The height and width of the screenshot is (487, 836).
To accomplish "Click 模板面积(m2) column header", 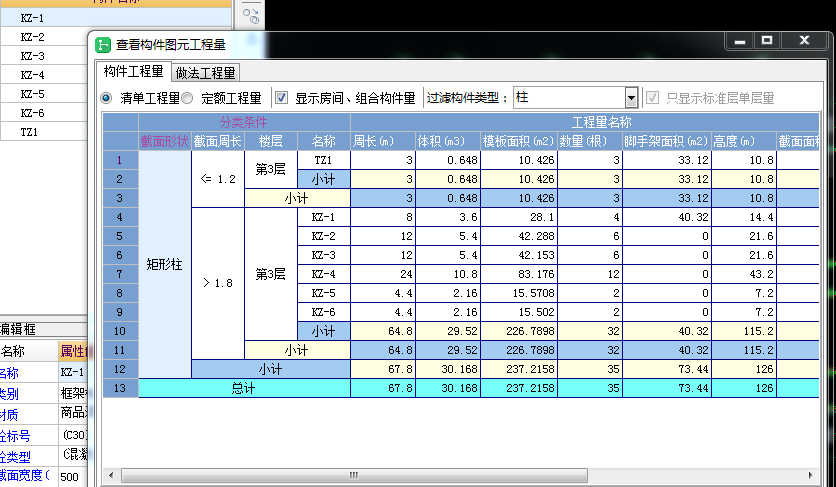I will [519, 141].
